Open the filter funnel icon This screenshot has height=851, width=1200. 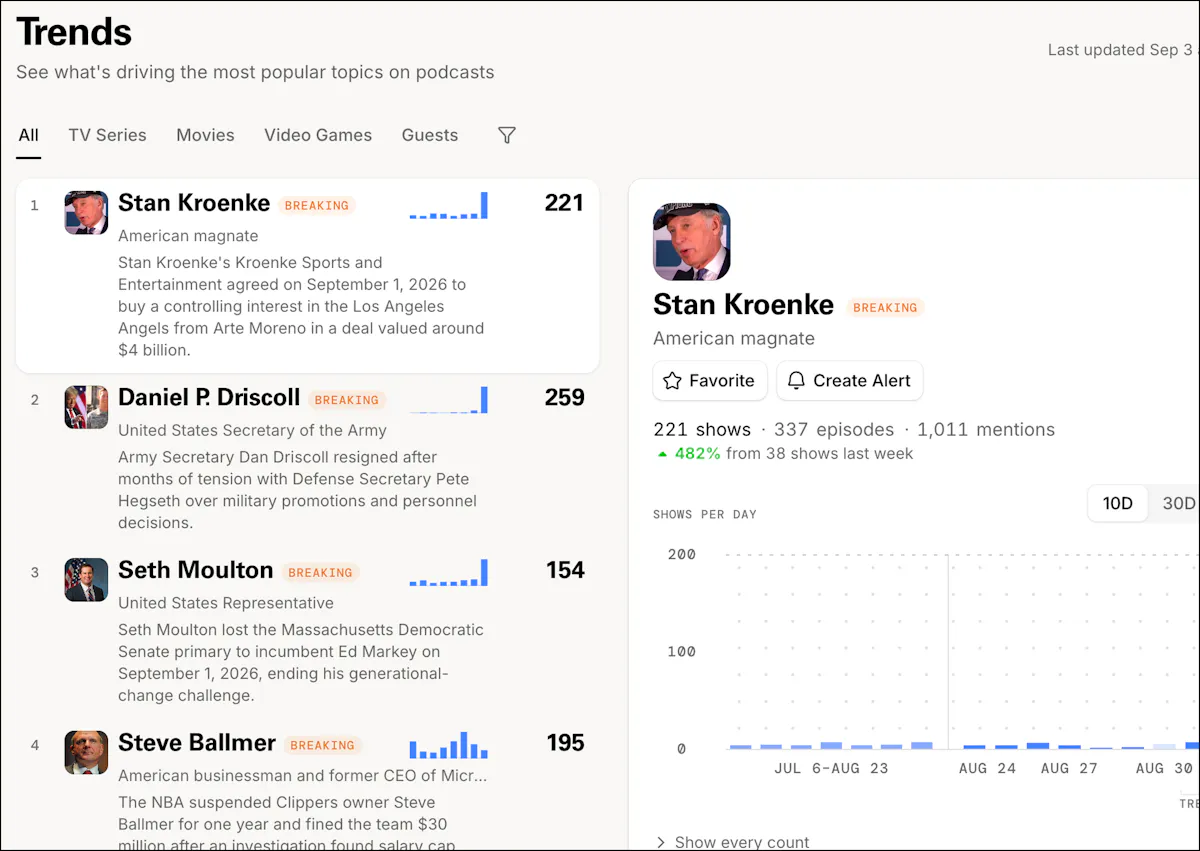click(x=507, y=135)
